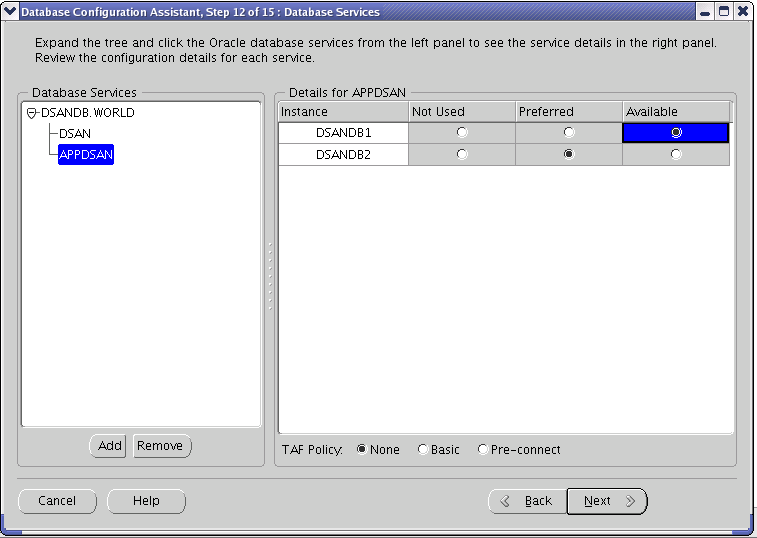Select the DSANDB2 instance cell
The width and height of the screenshot is (757, 538).
click(x=343, y=155)
